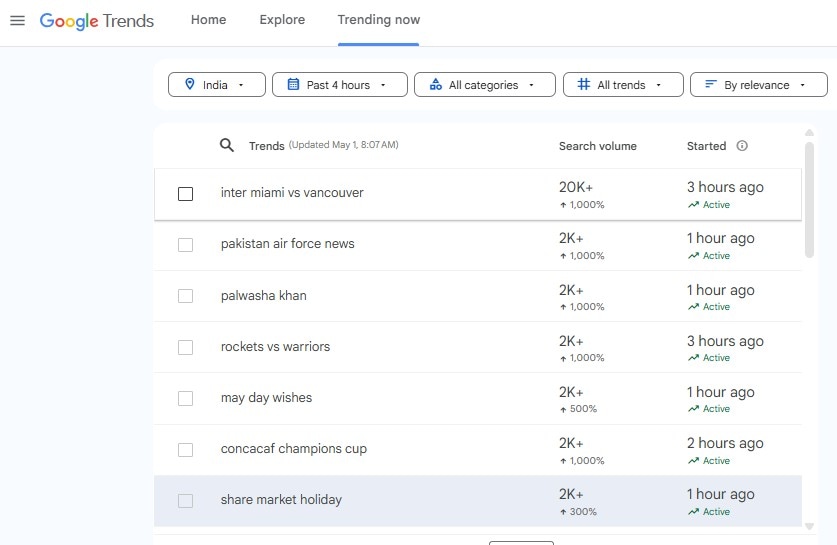Click the info icon next to Started
Image resolution: width=837 pixels, height=545 pixels.
(742, 146)
